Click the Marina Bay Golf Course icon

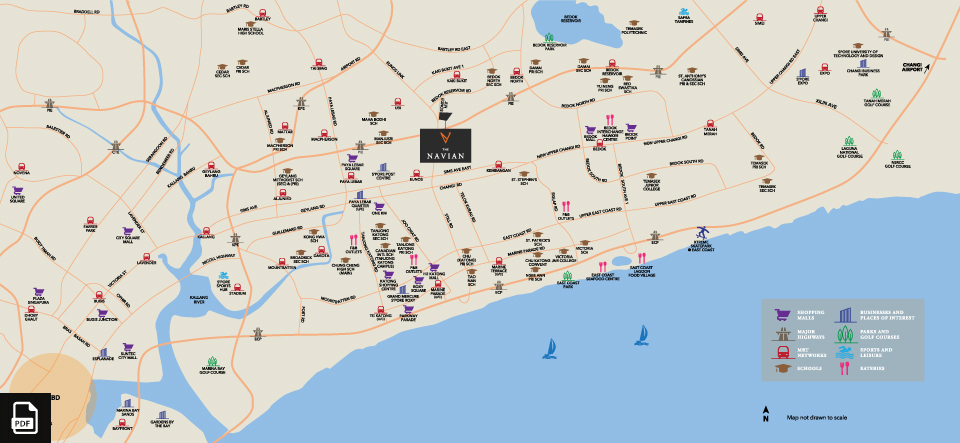click(x=212, y=362)
